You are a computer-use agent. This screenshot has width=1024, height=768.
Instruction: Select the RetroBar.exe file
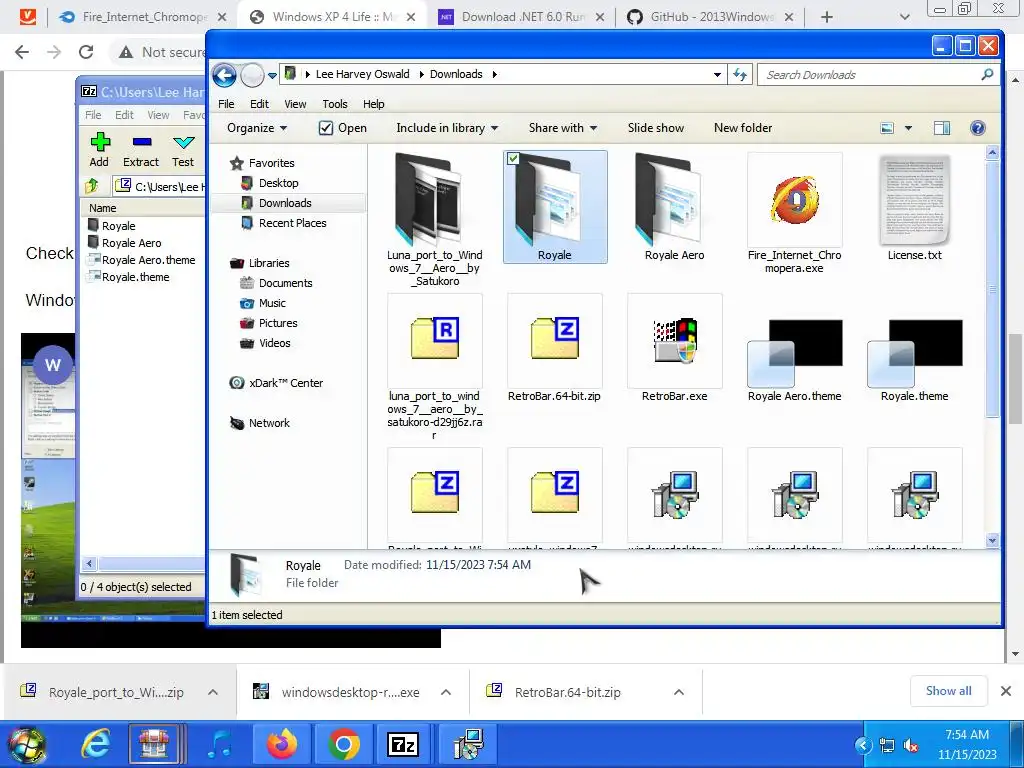click(674, 348)
